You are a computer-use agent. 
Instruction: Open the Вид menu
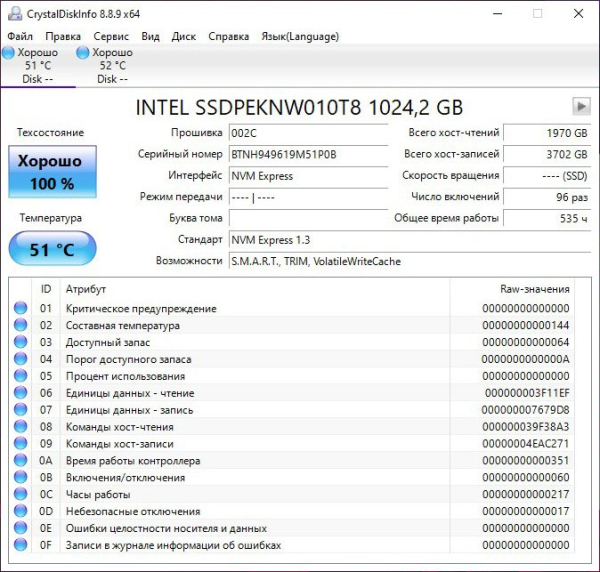(x=150, y=36)
